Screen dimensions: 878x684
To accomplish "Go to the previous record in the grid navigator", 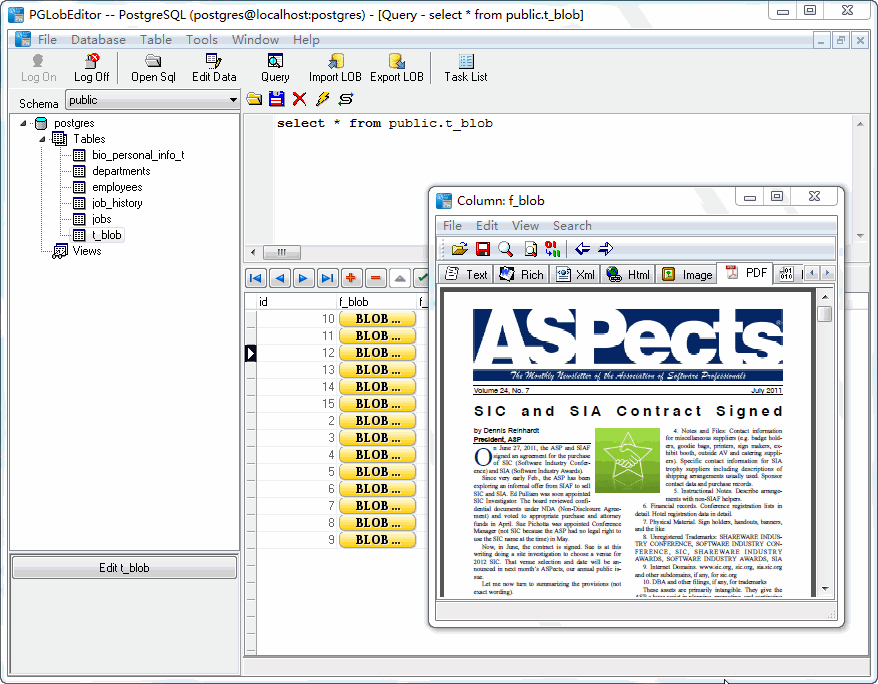I will (279, 278).
